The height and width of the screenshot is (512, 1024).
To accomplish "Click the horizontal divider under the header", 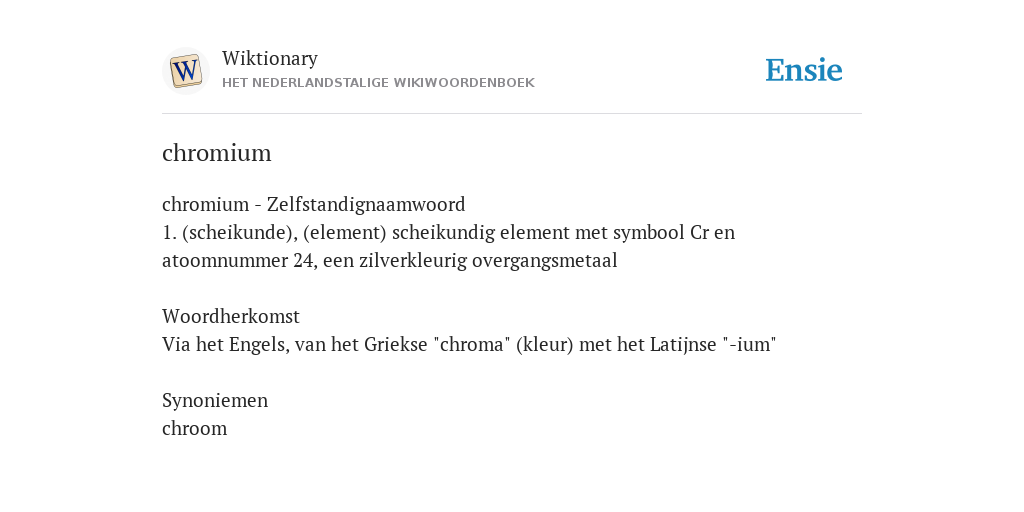I will coord(512,114).
